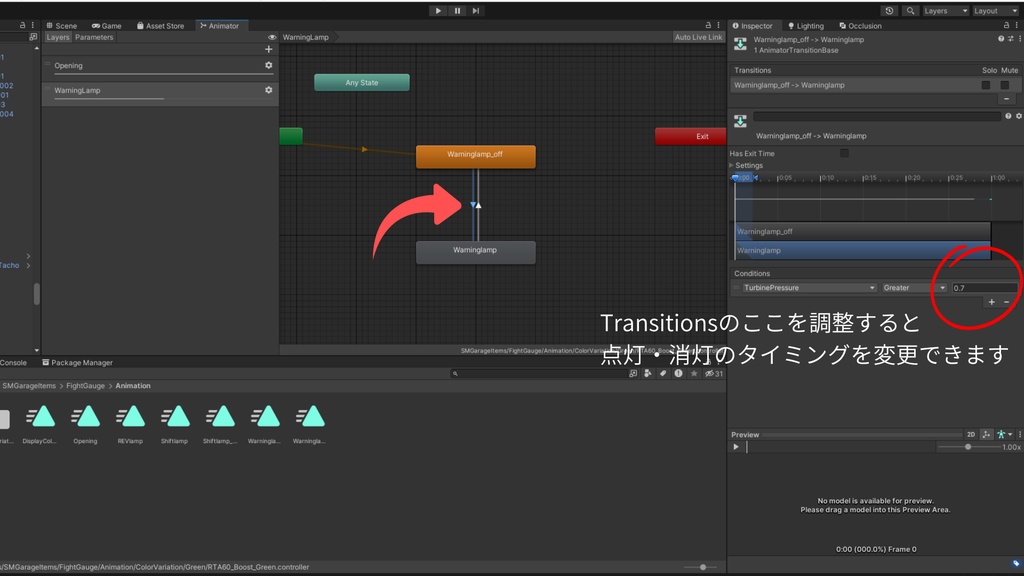Toggle Auto Live Link button

click(x=698, y=37)
